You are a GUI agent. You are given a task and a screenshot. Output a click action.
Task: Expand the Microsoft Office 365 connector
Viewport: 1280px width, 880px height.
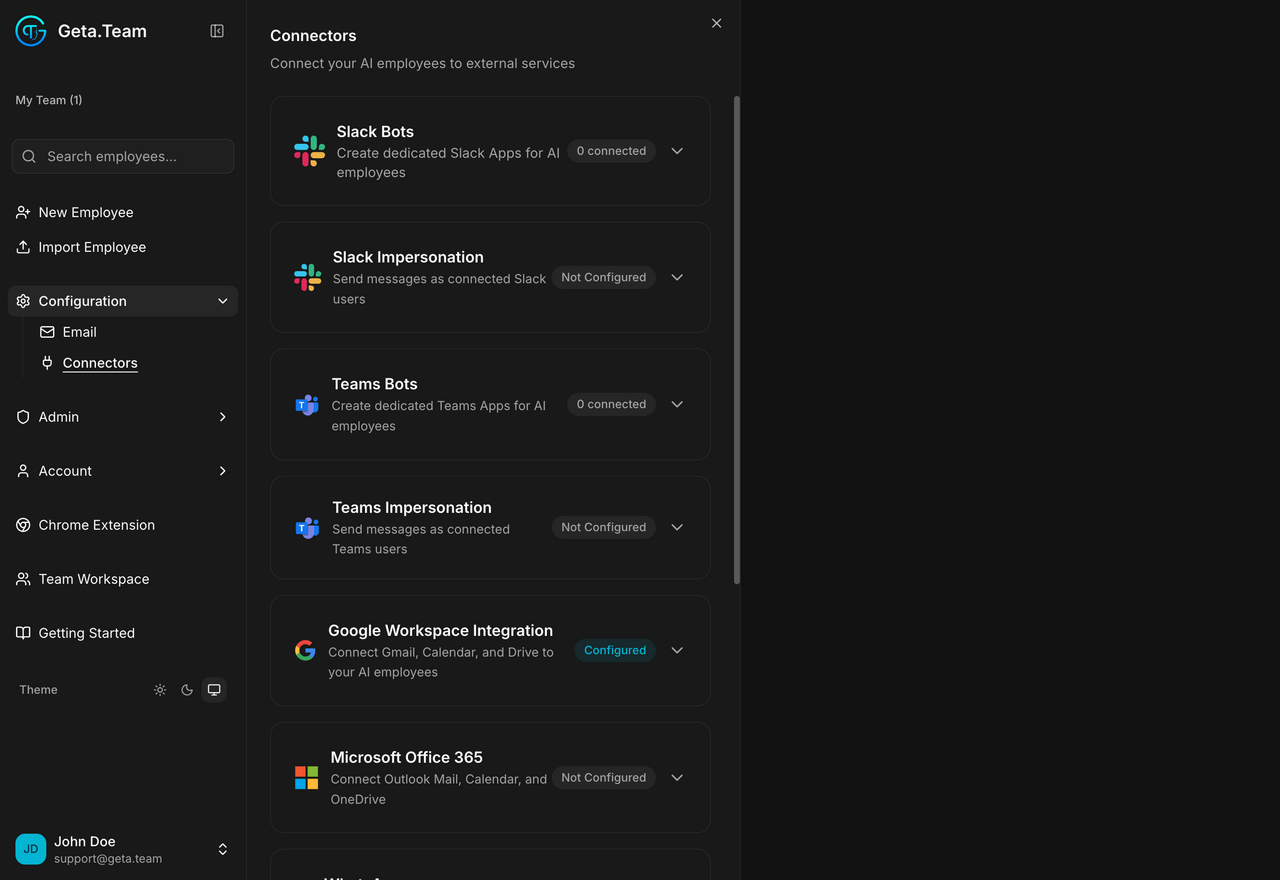click(677, 777)
